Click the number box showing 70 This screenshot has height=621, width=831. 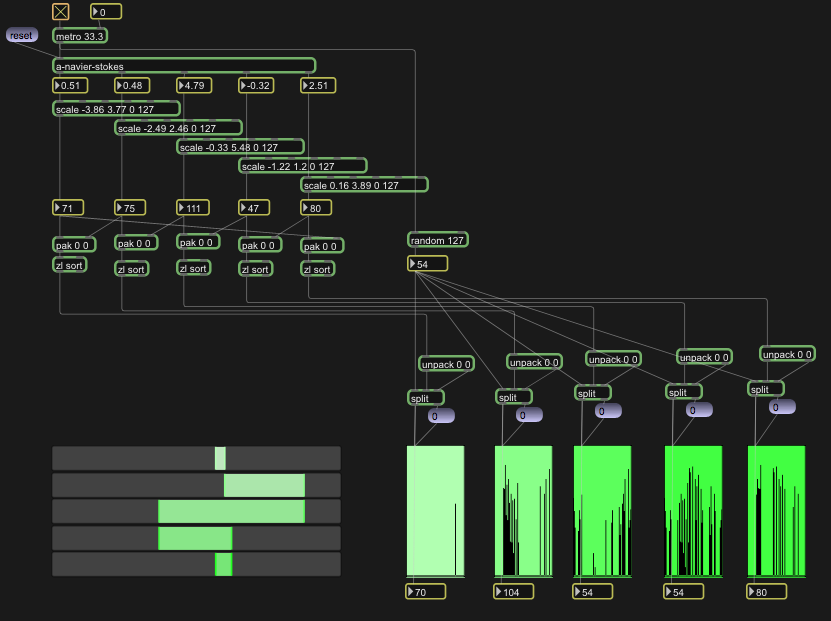click(430, 592)
